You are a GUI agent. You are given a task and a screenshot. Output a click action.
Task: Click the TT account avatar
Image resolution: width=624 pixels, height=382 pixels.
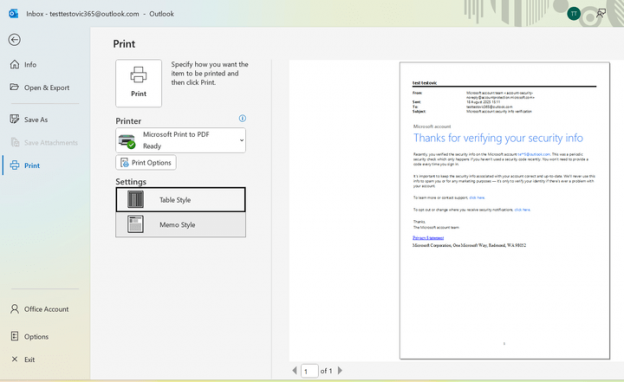[573, 14]
